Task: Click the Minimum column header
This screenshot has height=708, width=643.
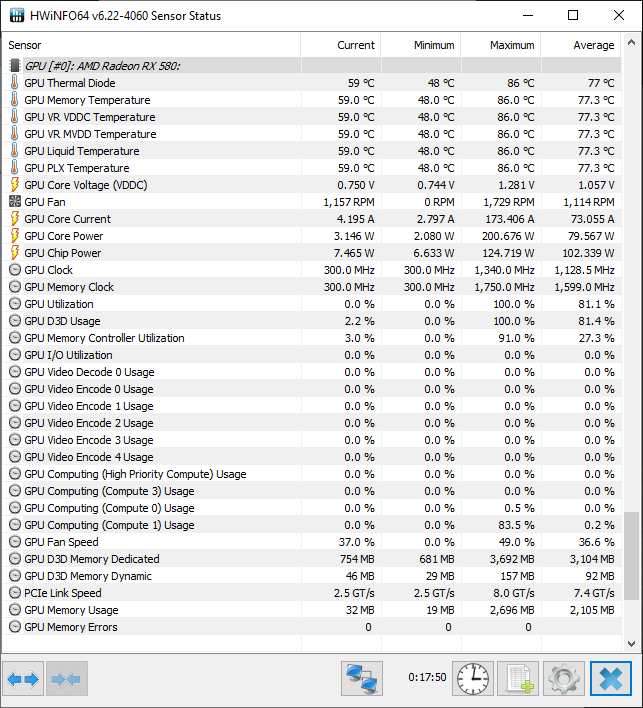Action: [421, 45]
